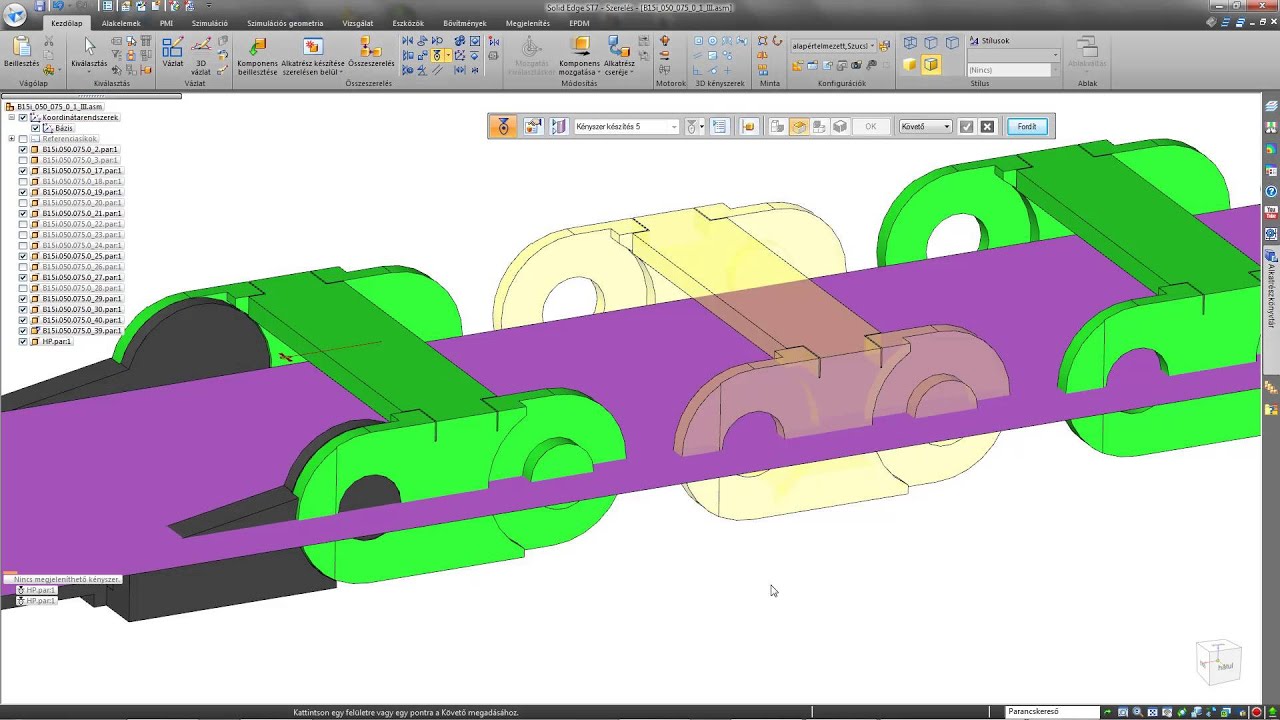Click the Alkatrész cseréje icon
Viewport: 1280px width, 720px height.
click(619, 47)
